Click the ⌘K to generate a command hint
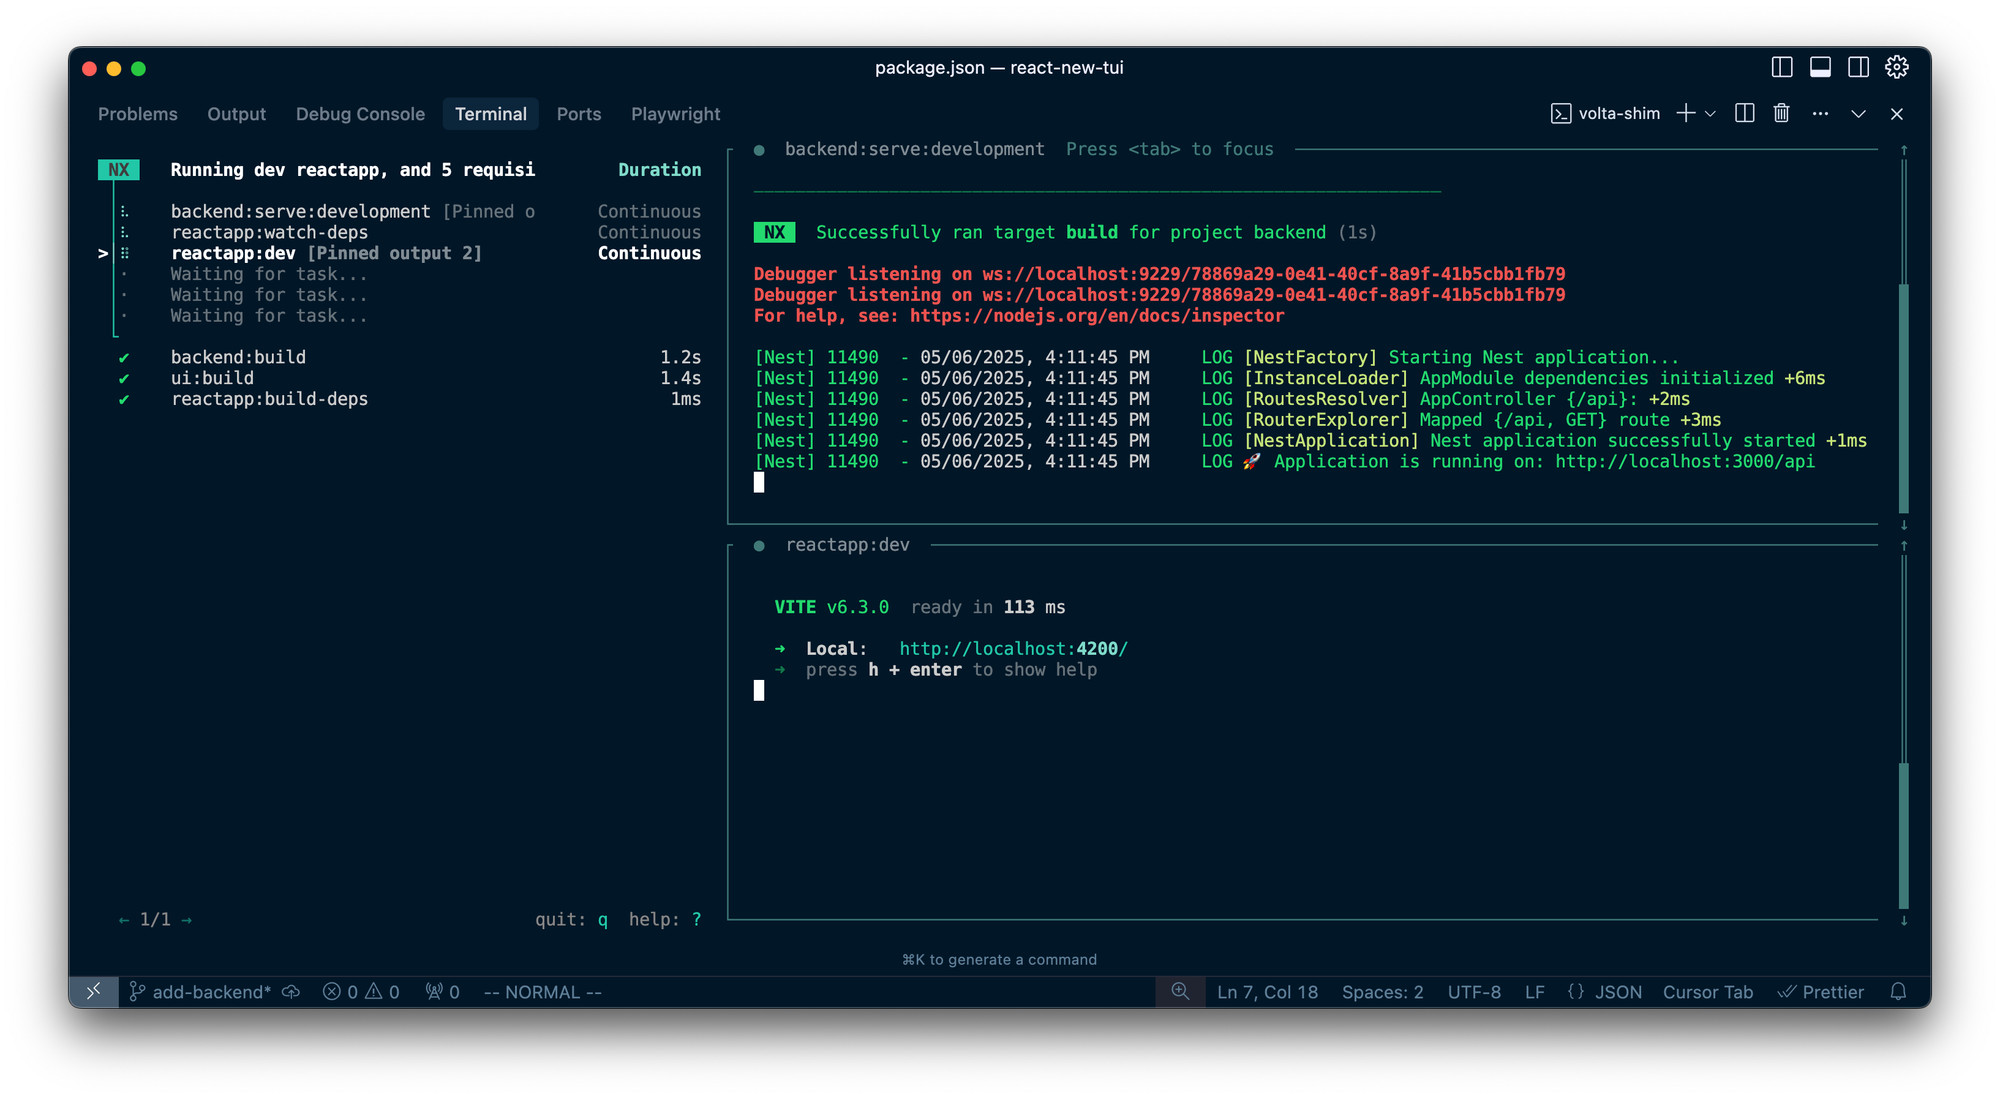 999,960
